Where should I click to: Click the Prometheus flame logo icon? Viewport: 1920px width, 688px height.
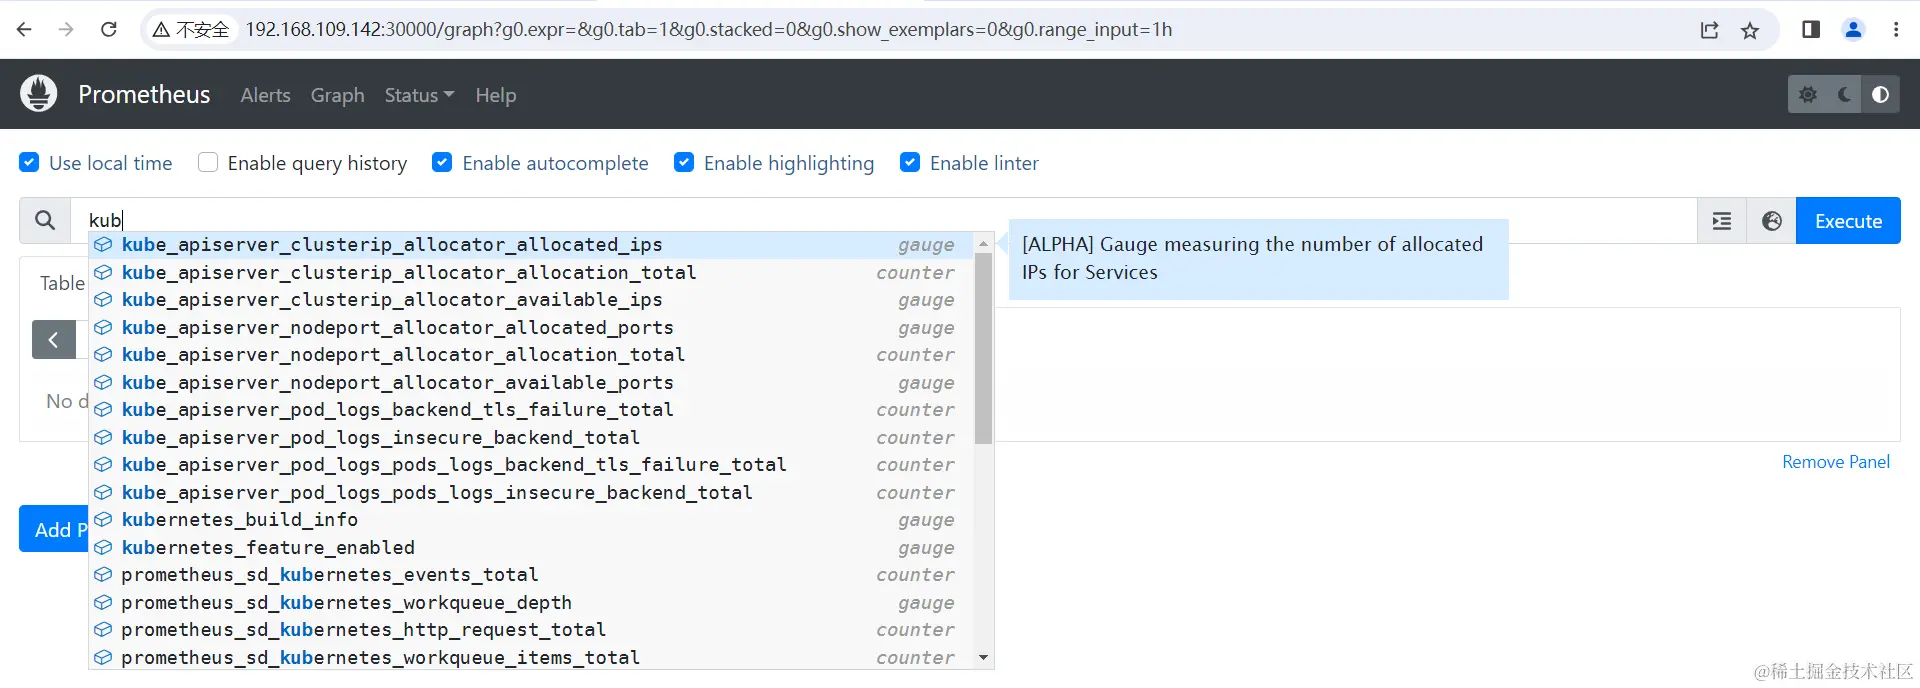click(x=39, y=94)
